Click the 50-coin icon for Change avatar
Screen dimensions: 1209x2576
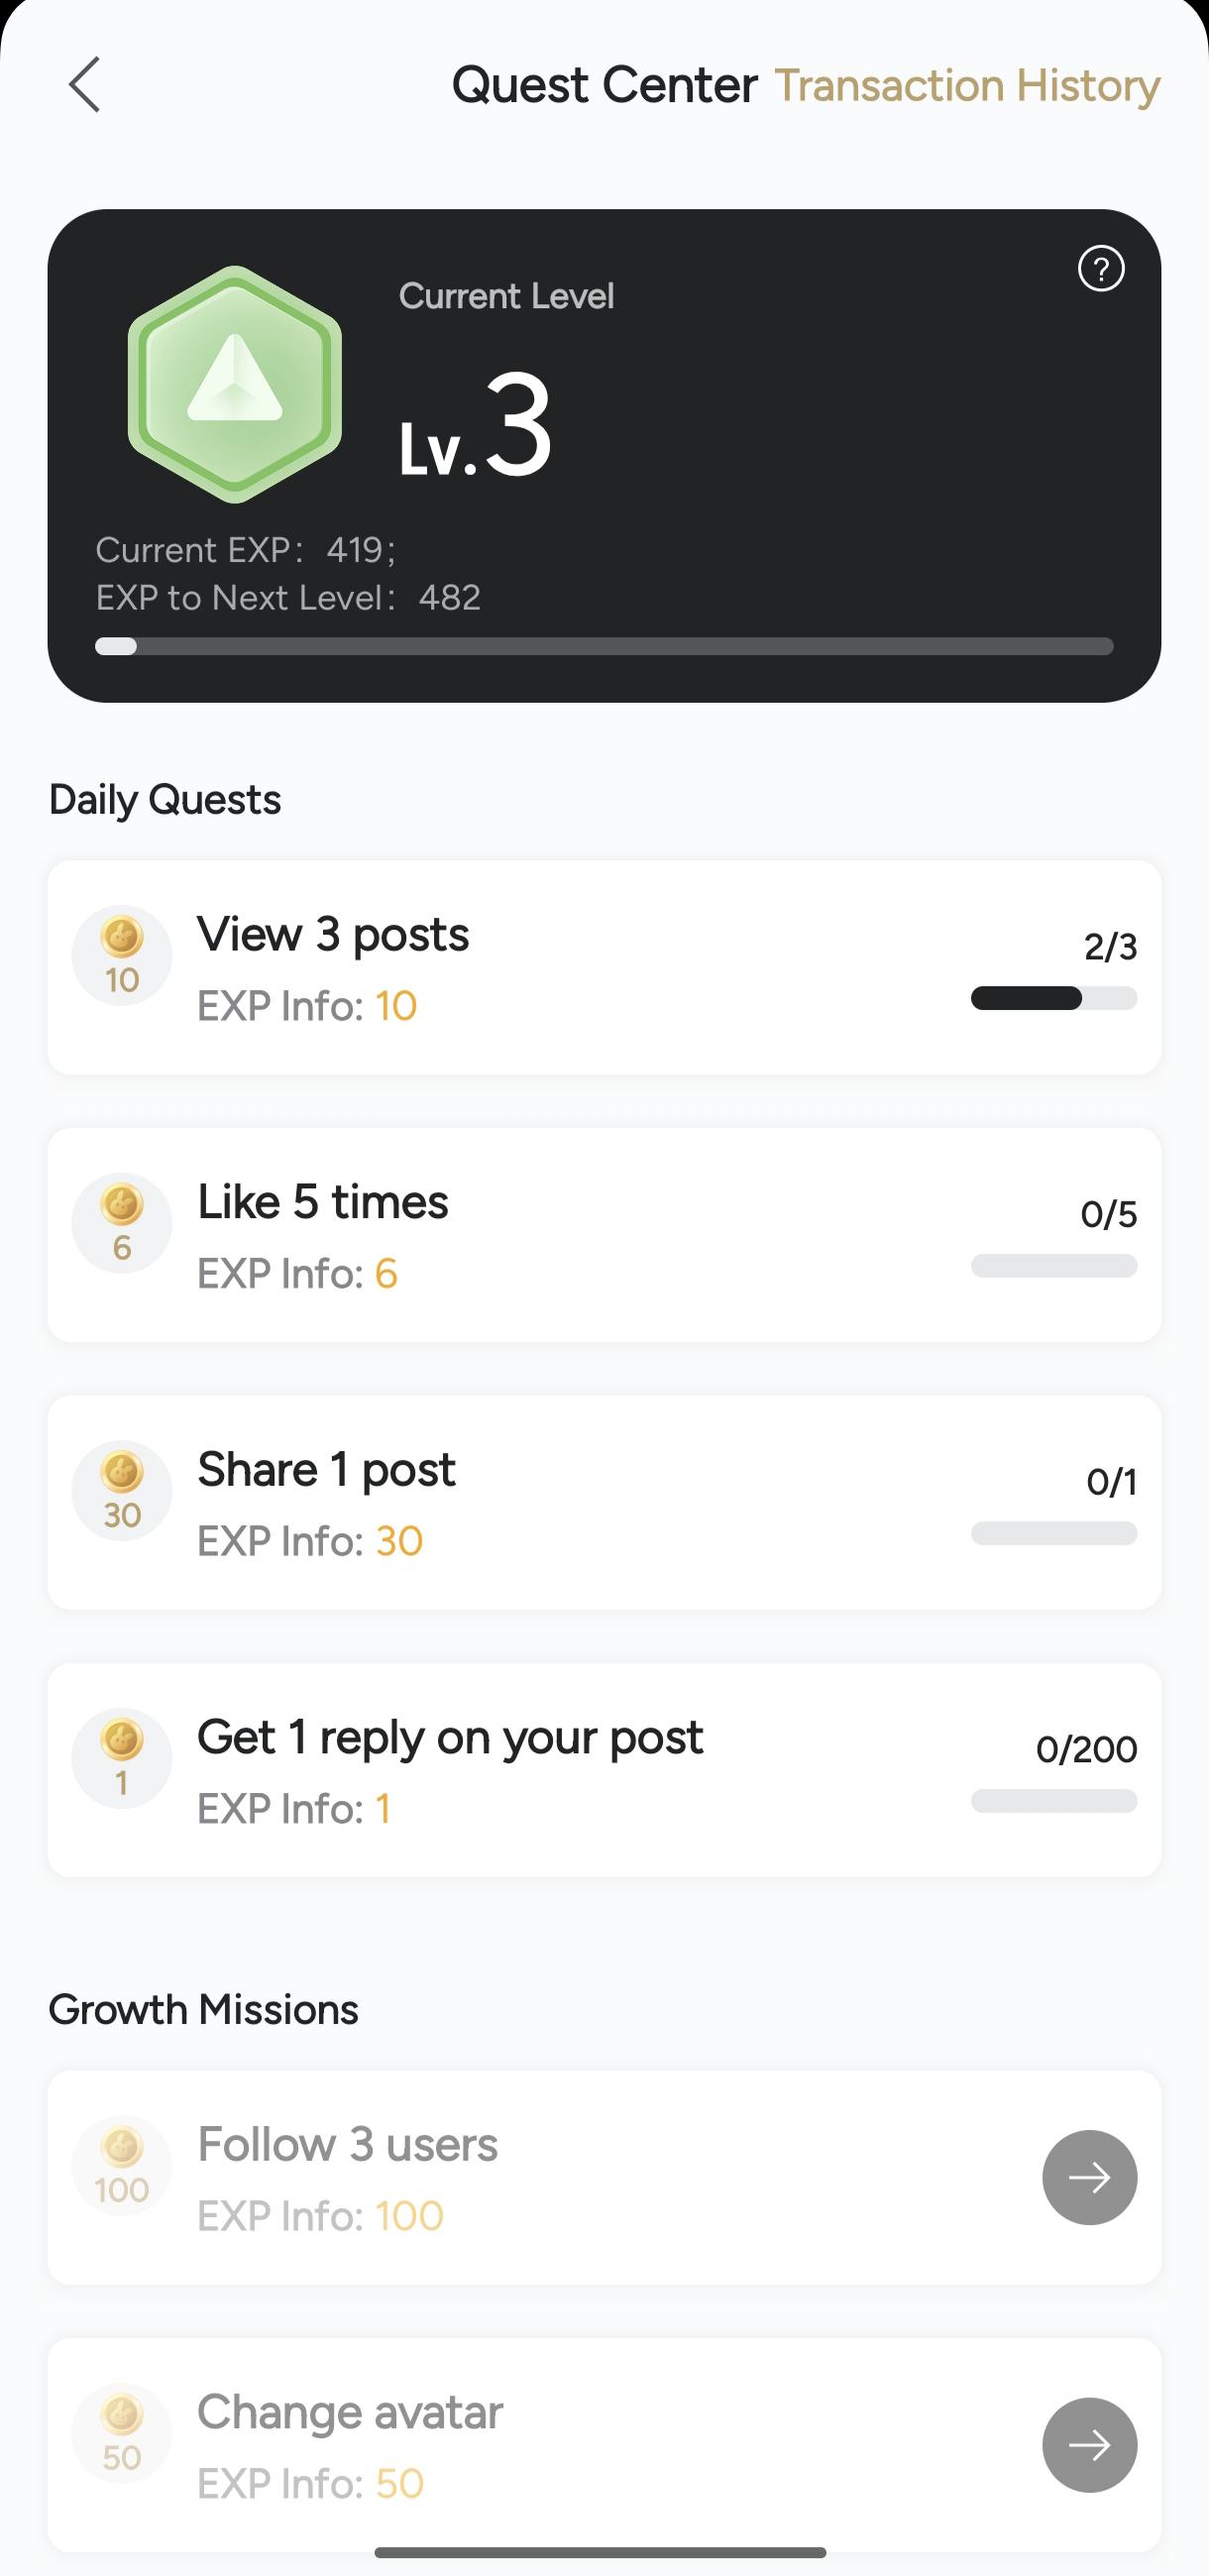[x=122, y=2433]
